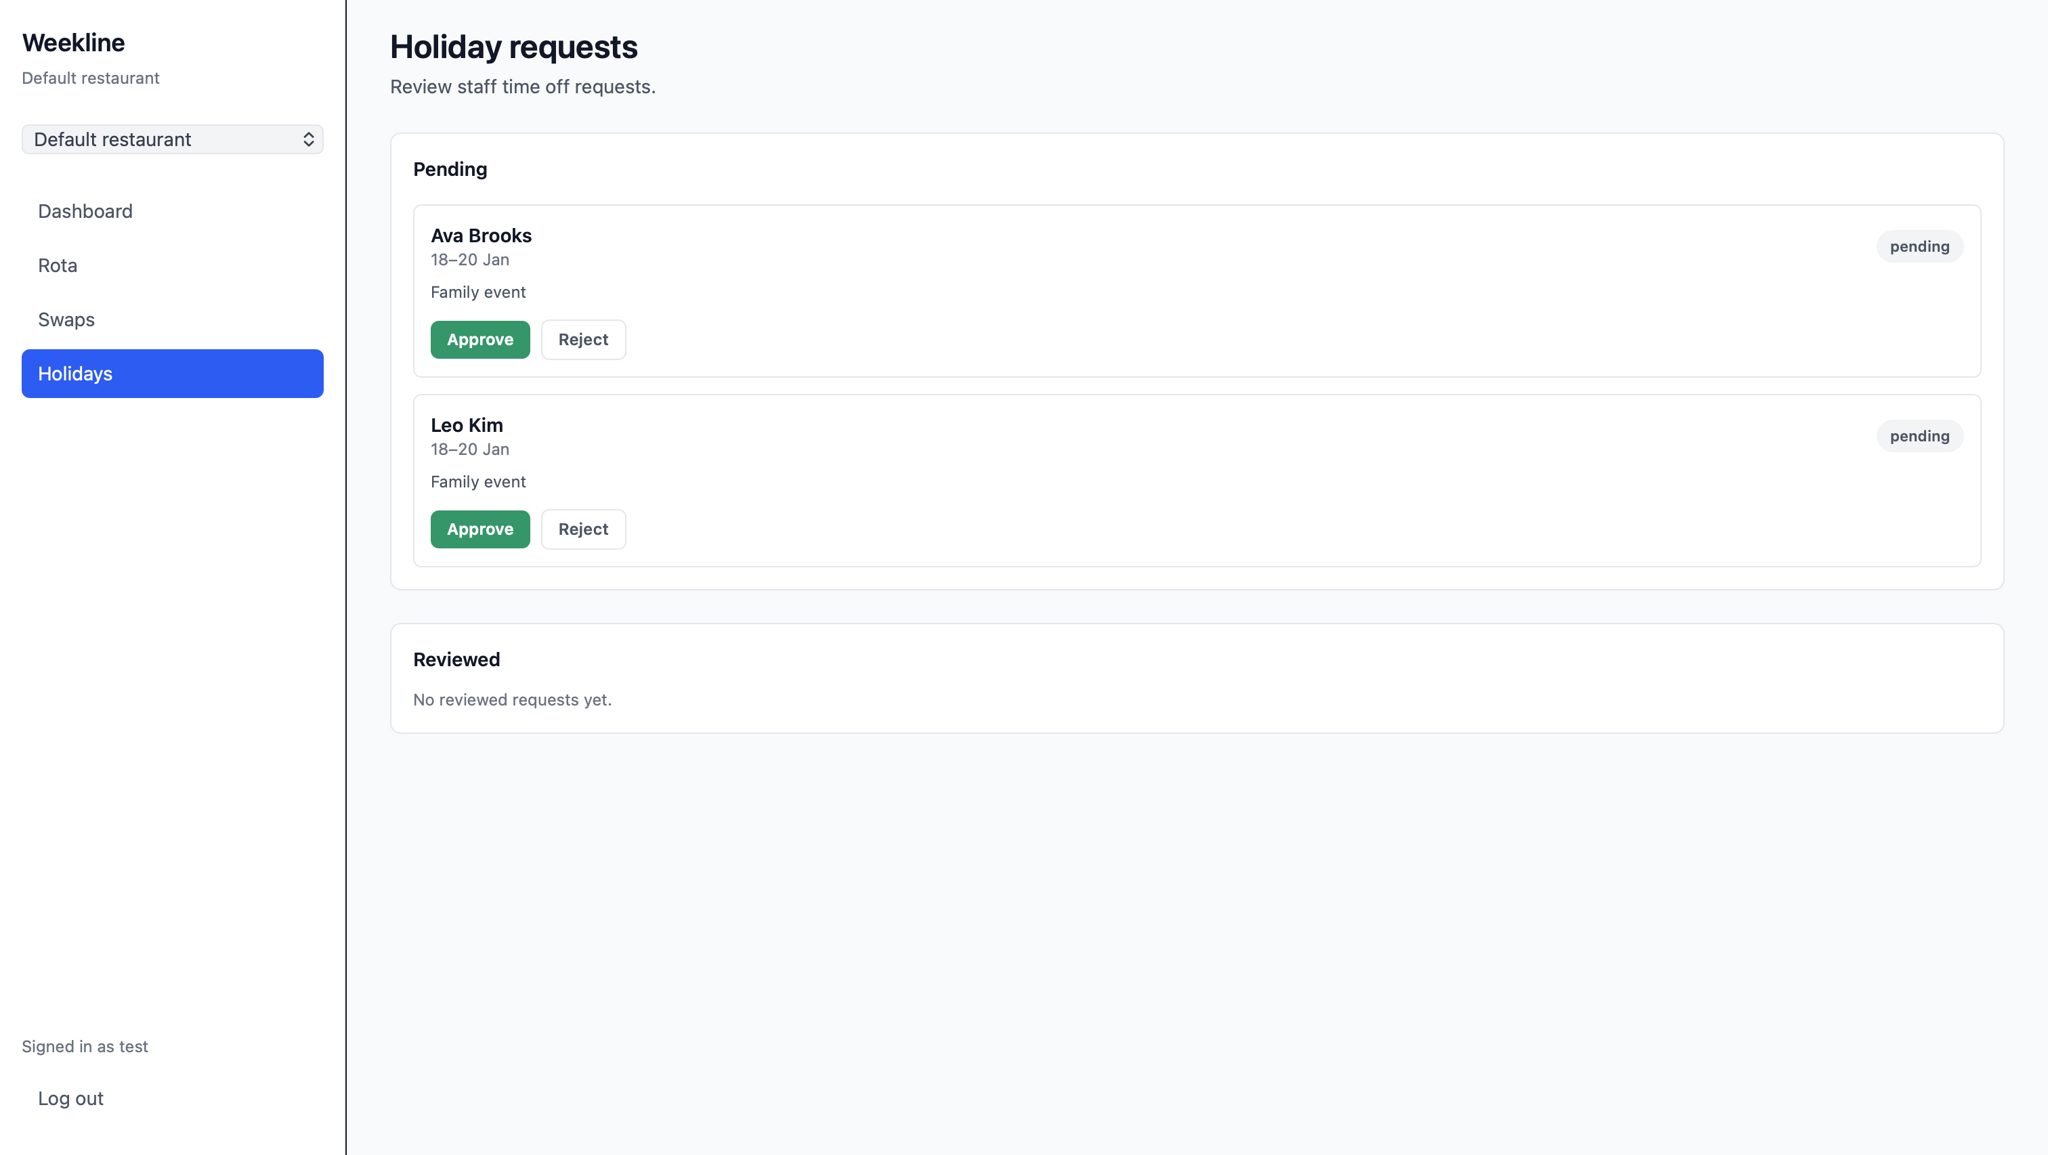Click the Reviewed section heading

tap(456, 659)
